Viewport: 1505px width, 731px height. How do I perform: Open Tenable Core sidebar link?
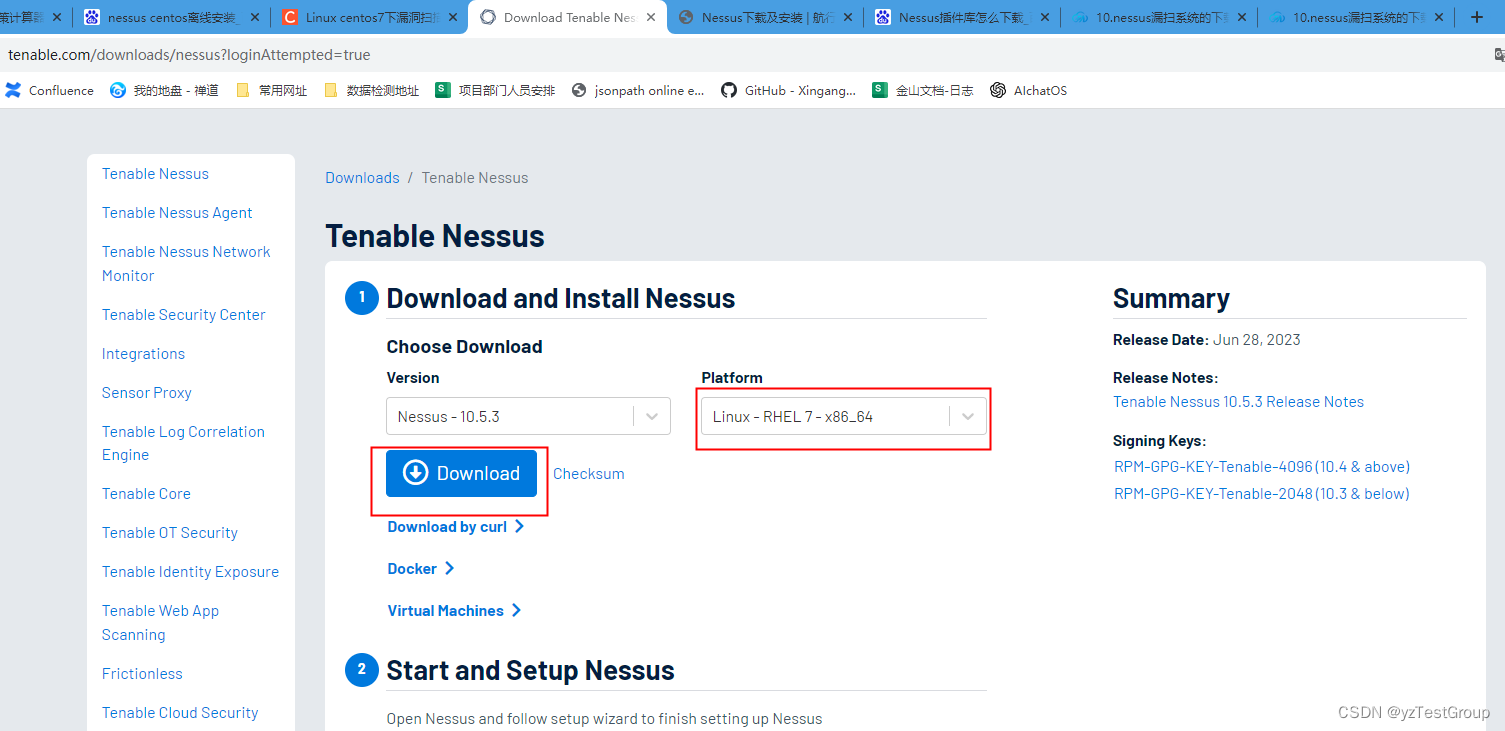tap(146, 494)
